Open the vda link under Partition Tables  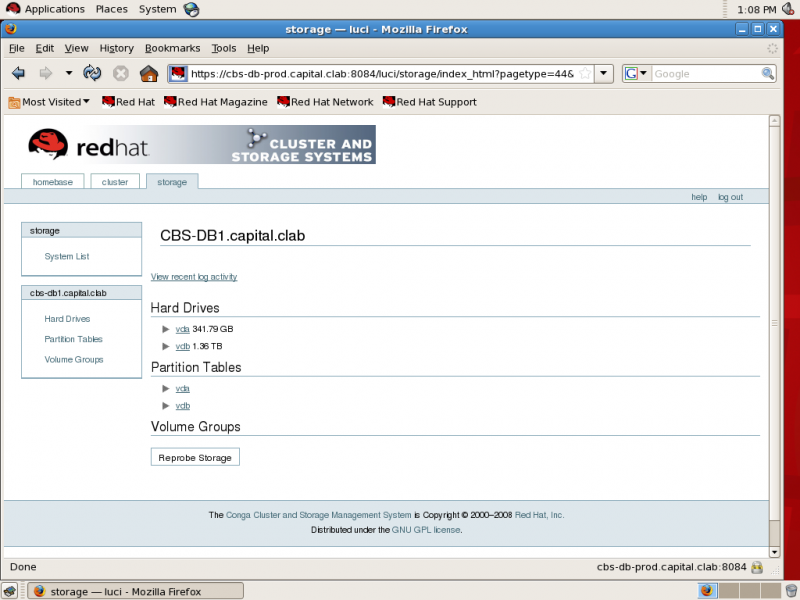click(x=182, y=388)
